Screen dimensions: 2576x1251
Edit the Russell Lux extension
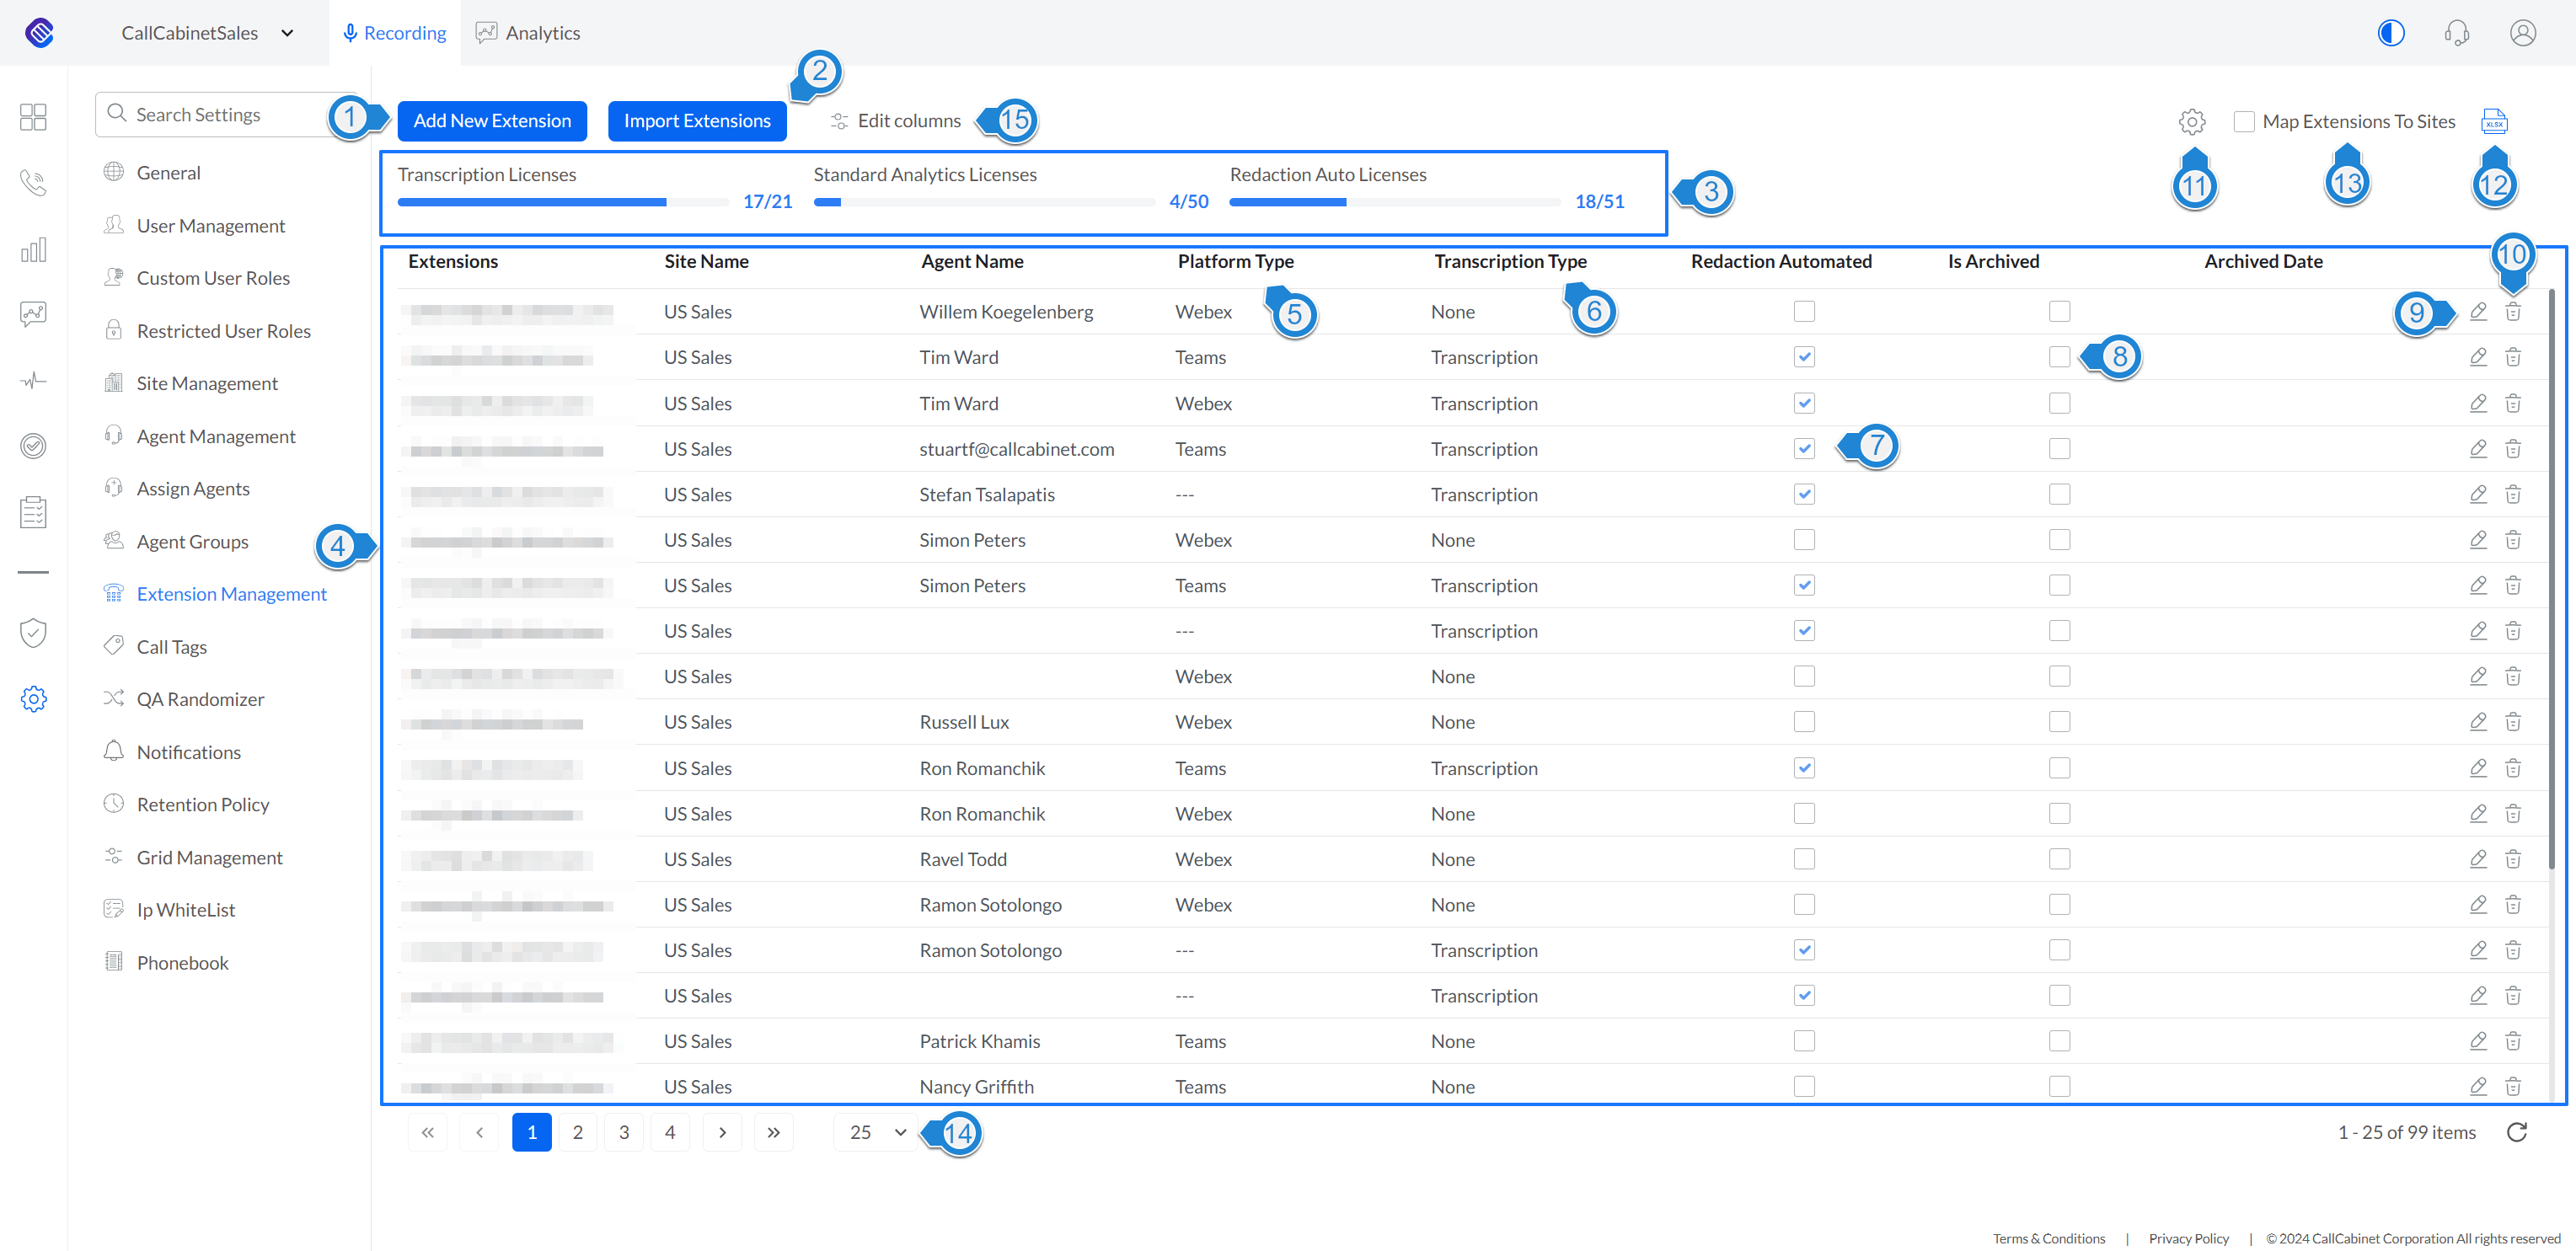[x=2478, y=722]
